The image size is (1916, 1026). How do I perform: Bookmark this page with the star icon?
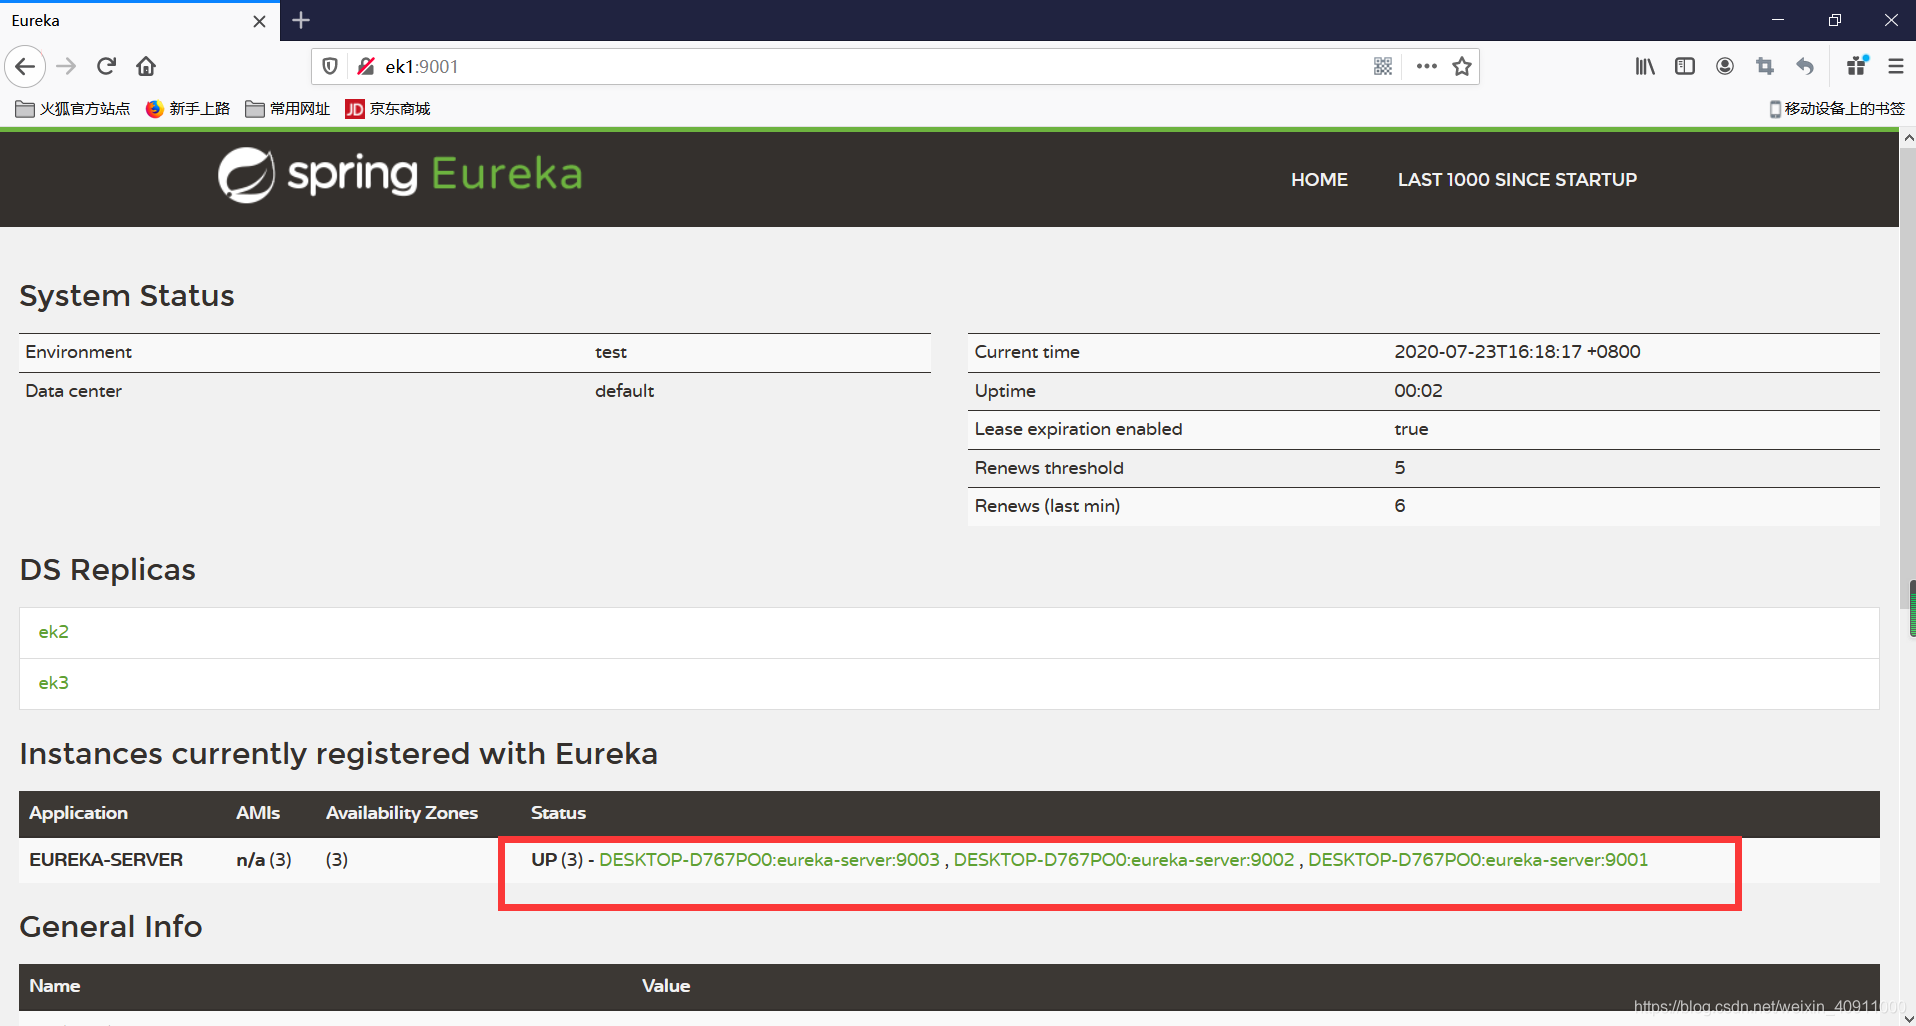tap(1462, 67)
